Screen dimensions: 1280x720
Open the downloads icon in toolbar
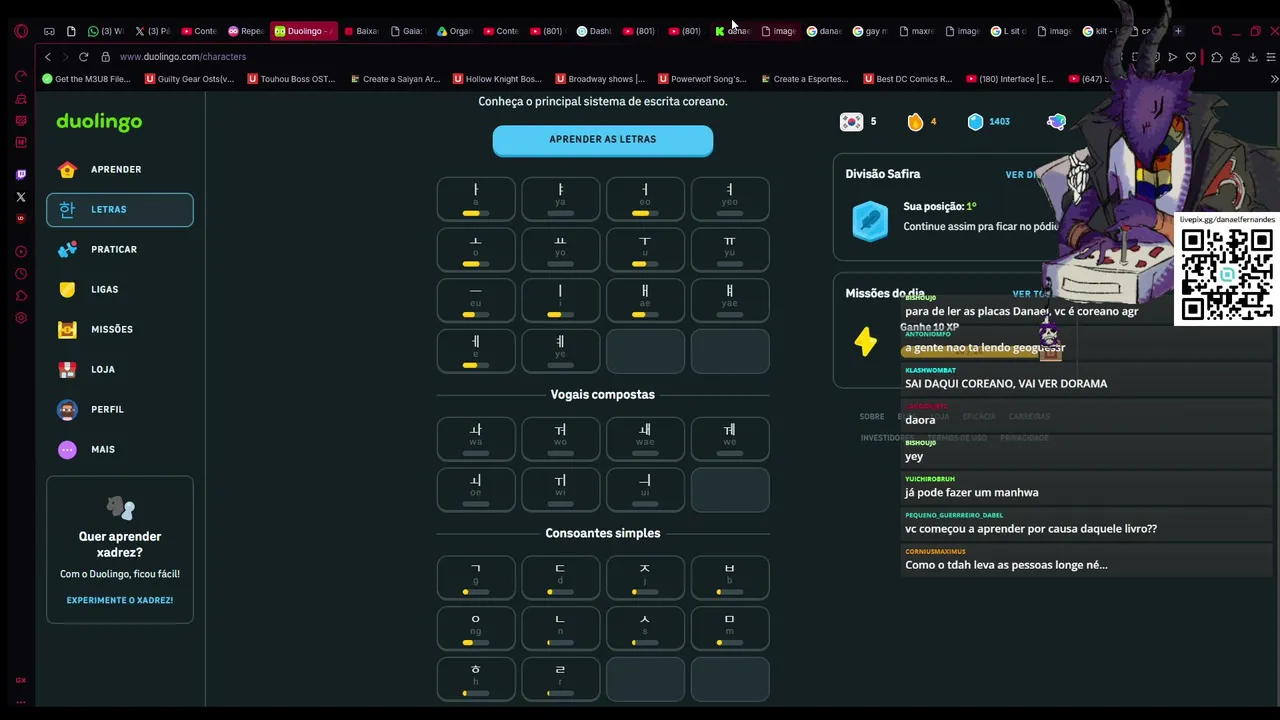pos(1252,57)
